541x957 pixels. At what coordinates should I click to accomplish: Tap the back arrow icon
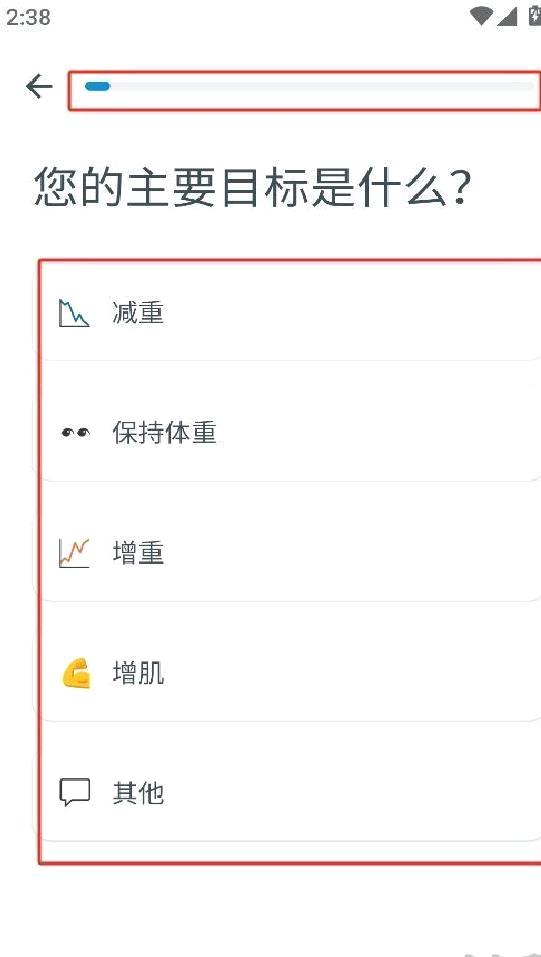(39, 87)
